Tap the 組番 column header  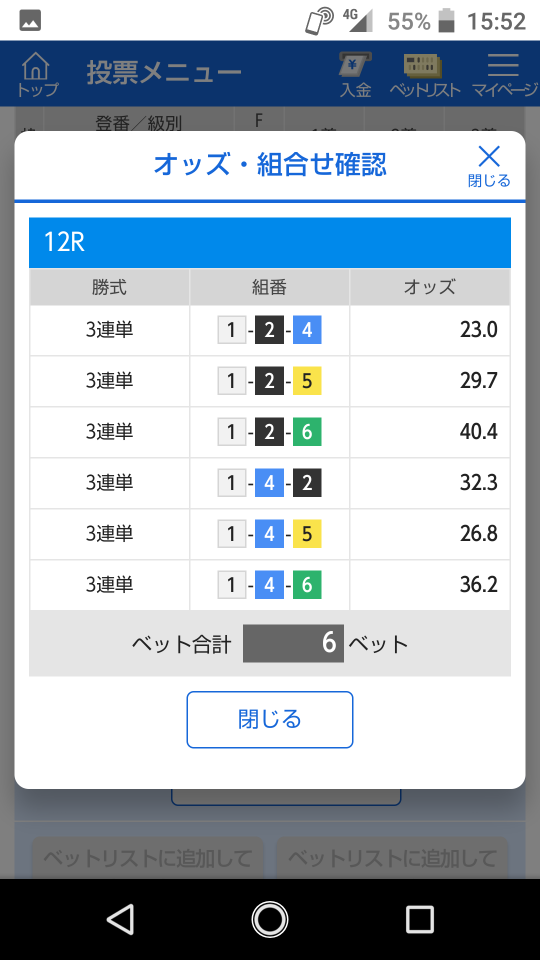269,287
